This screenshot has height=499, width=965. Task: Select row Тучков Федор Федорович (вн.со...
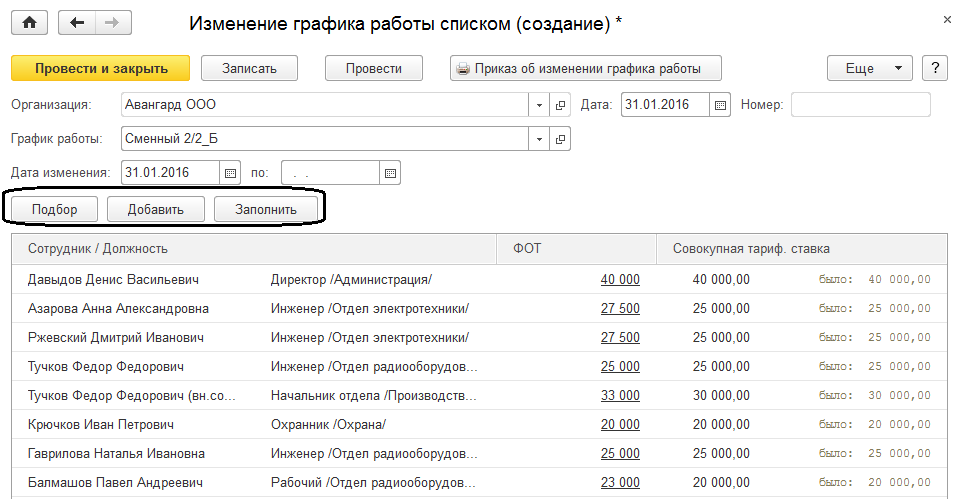479,395
